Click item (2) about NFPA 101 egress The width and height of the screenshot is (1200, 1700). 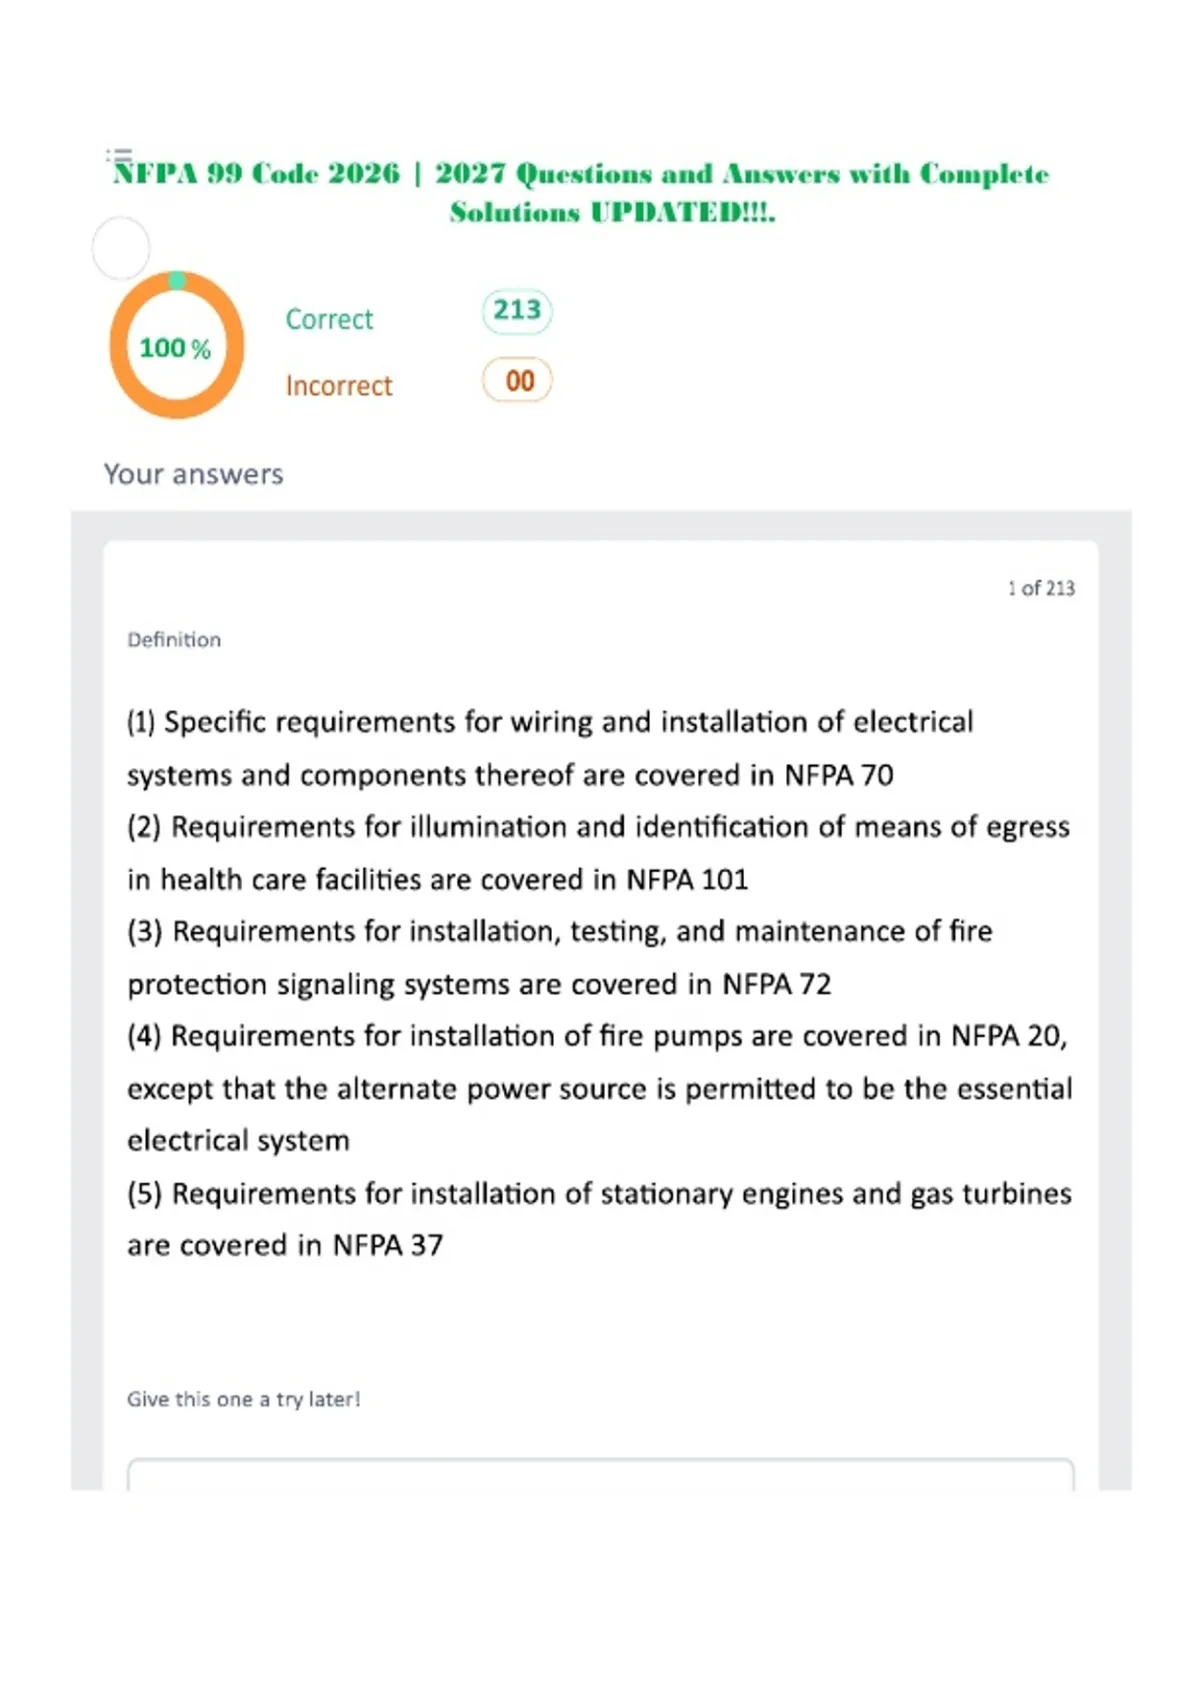click(x=598, y=853)
